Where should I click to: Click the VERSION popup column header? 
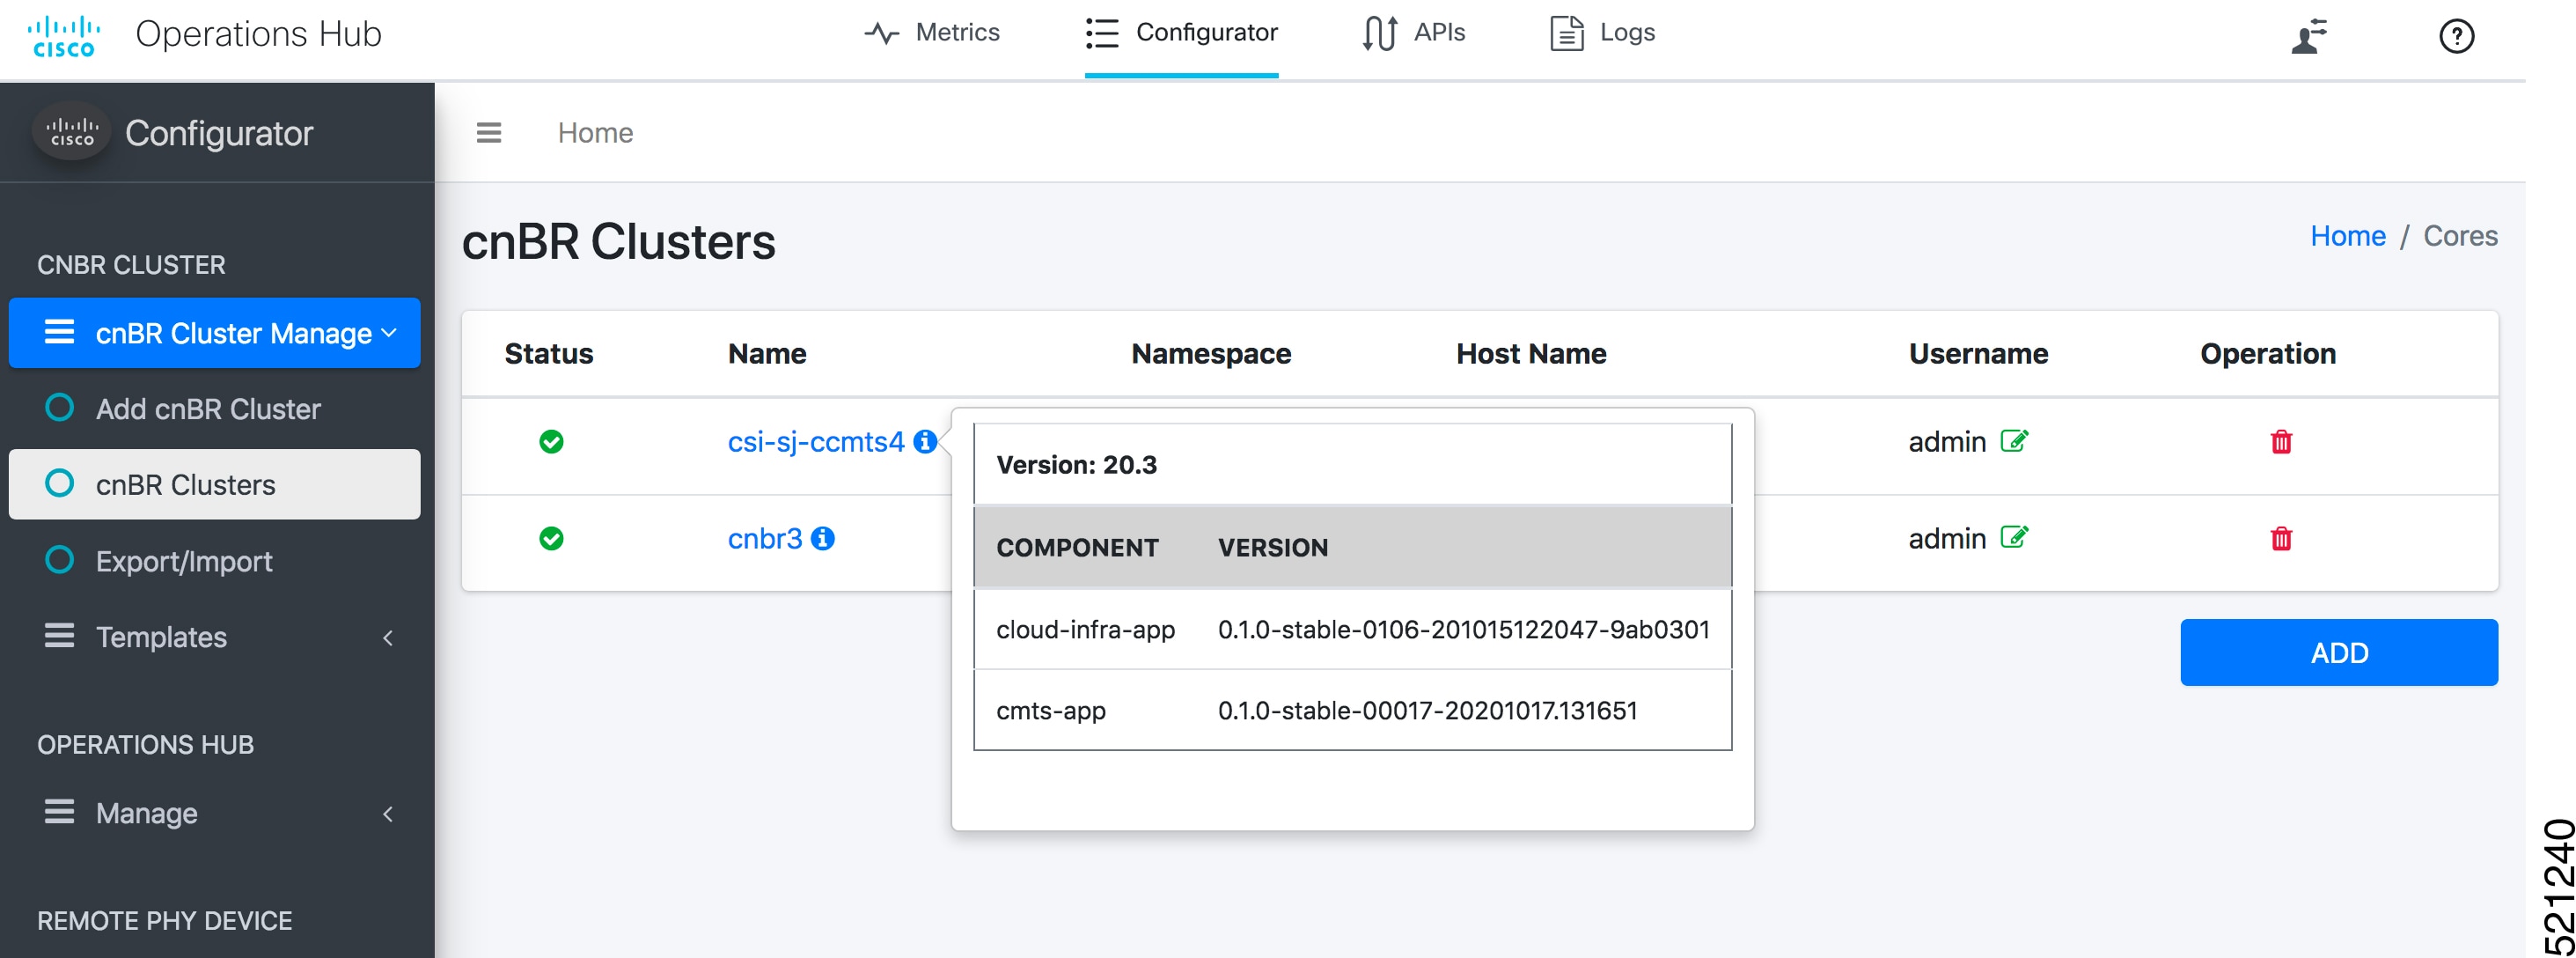pyautogui.click(x=1273, y=547)
